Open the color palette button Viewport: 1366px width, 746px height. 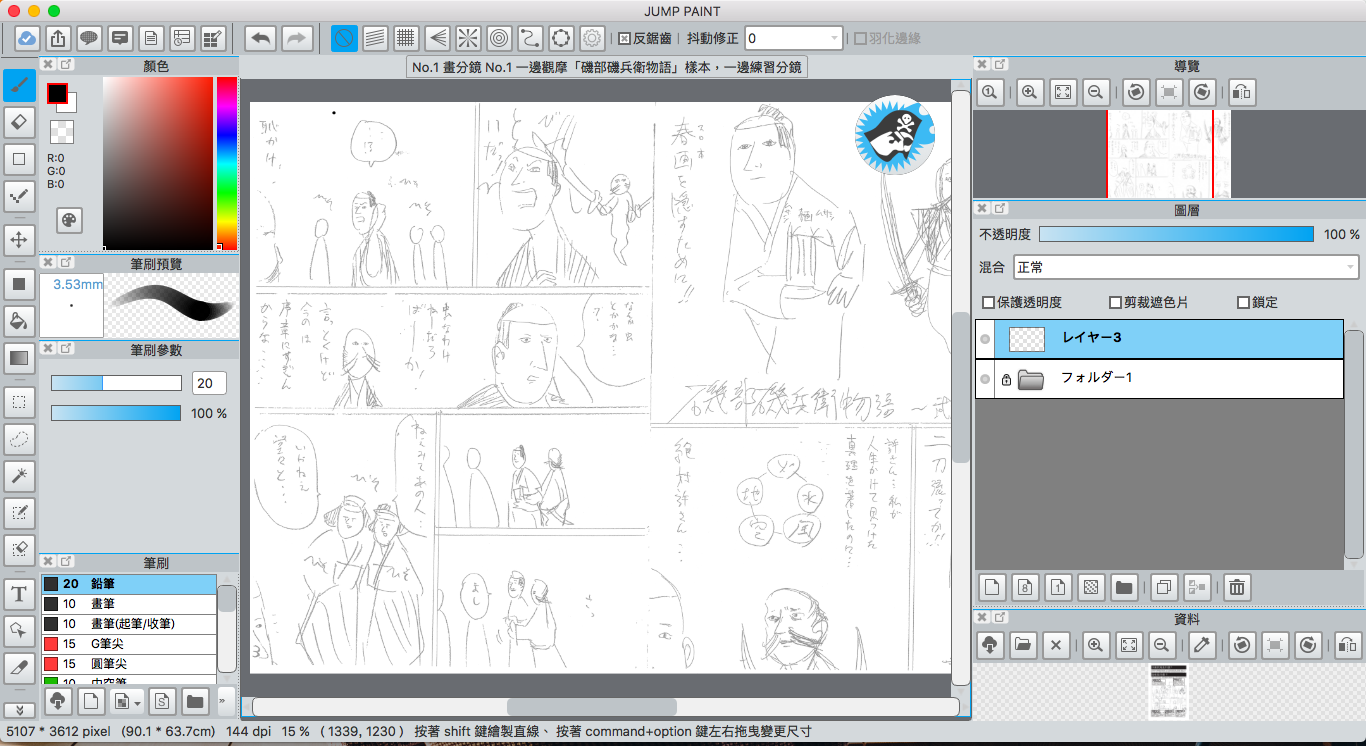click(x=69, y=221)
